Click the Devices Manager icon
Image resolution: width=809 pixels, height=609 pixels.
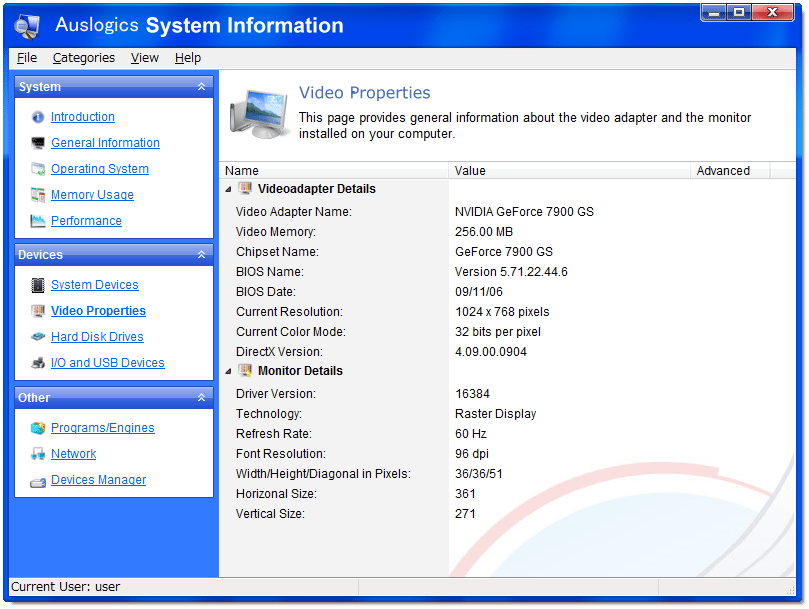[38, 483]
